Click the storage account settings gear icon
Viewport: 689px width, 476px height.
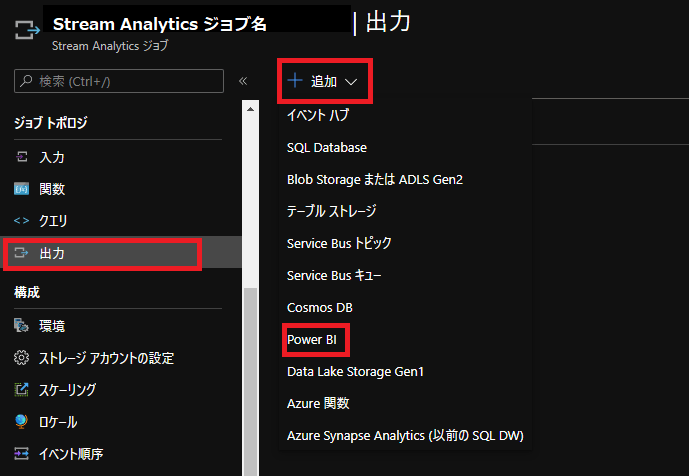click(x=22, y=358)
